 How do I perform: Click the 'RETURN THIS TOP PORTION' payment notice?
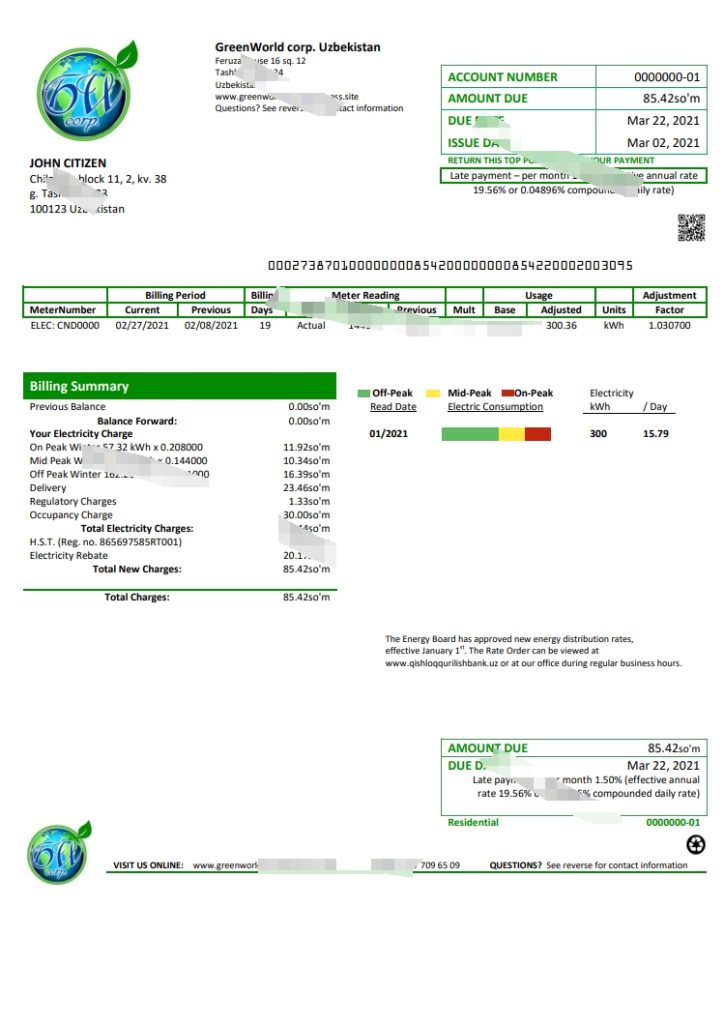pos(550,161)
